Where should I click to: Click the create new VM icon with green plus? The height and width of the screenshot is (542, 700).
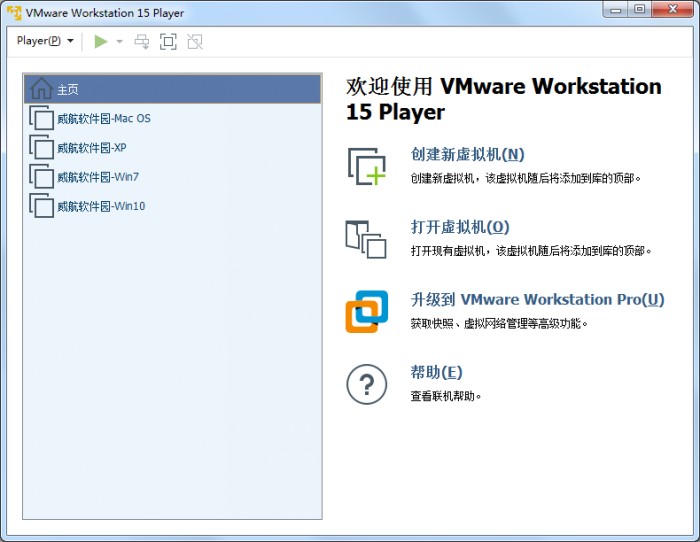(367, 167)
